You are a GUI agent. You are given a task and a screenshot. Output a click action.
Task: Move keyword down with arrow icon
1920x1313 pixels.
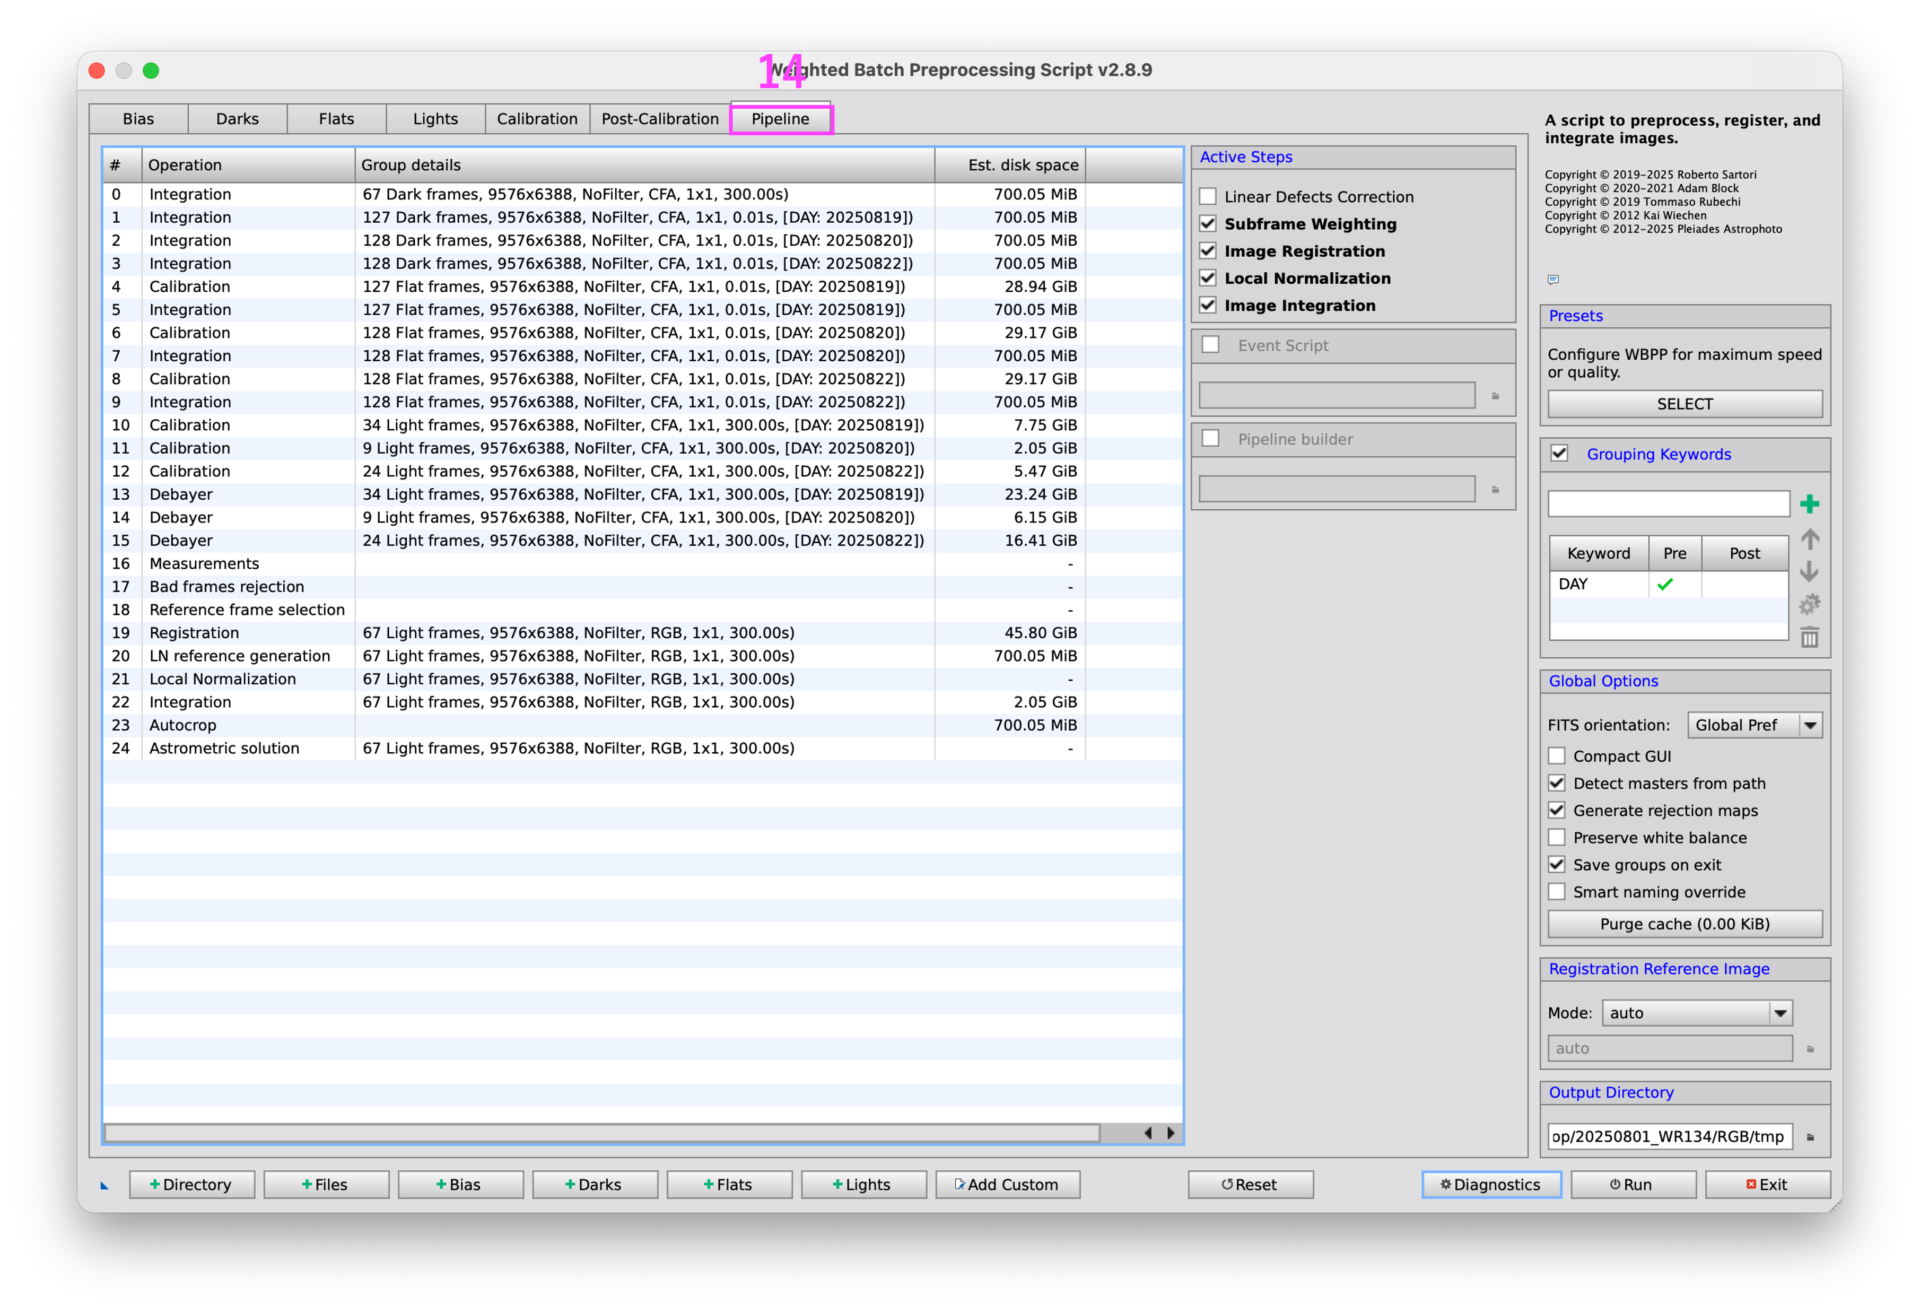click(1809, 572)
